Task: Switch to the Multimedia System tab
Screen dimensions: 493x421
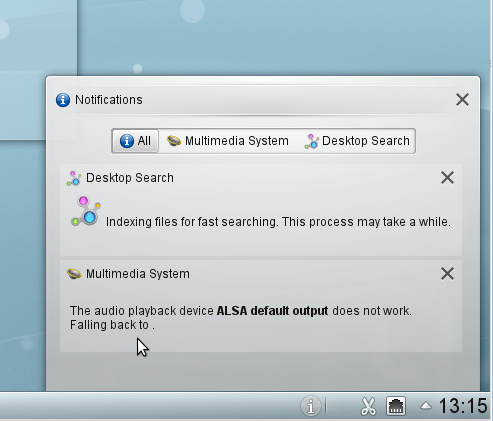Action: [228, 141]
